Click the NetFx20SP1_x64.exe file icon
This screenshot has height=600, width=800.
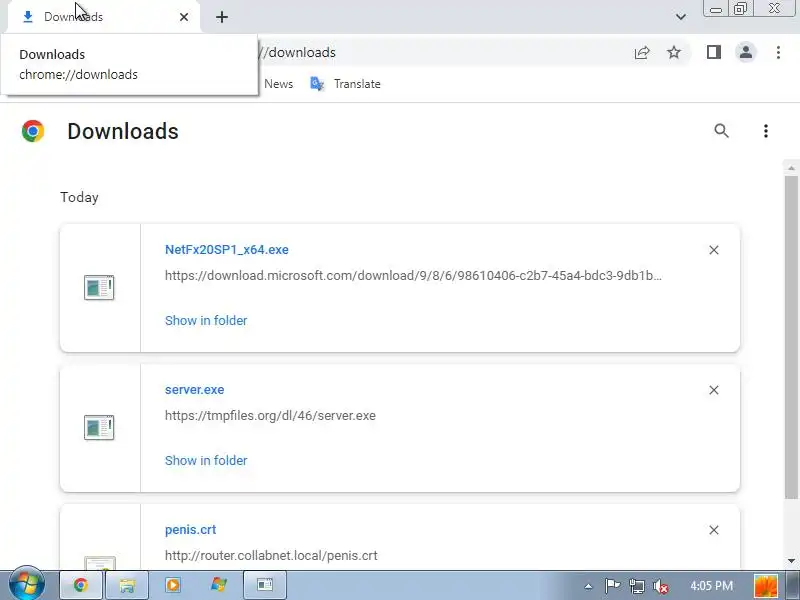coord(99,287)
